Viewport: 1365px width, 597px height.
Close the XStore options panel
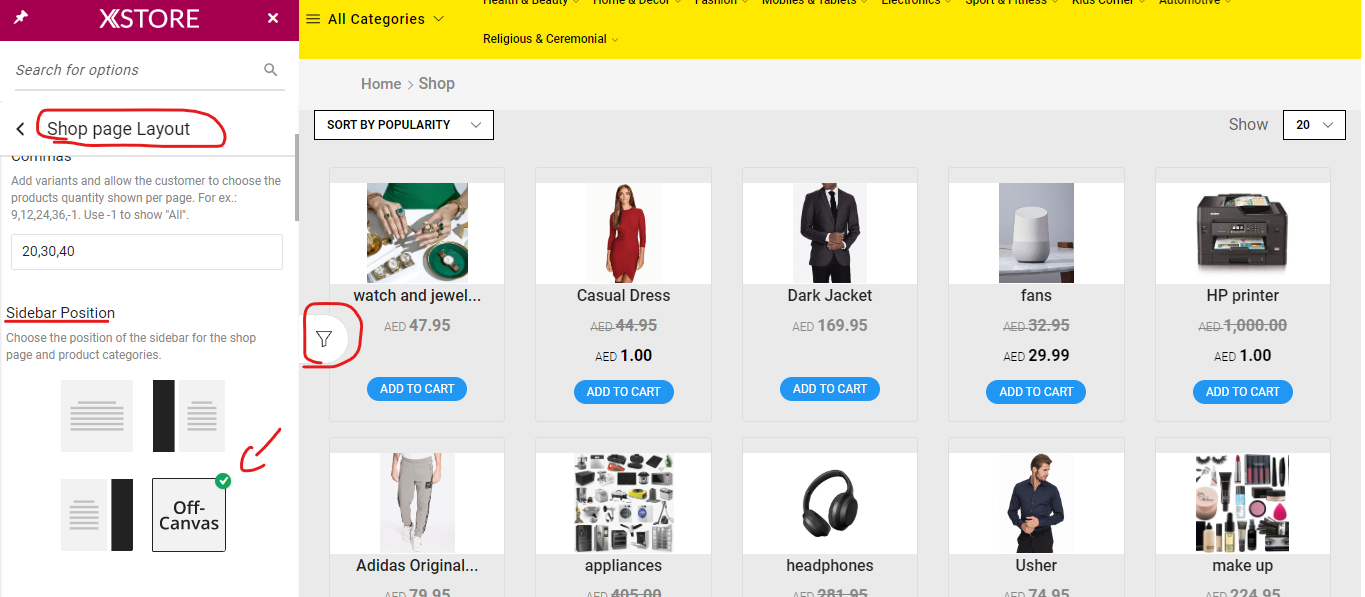[273, 19]
